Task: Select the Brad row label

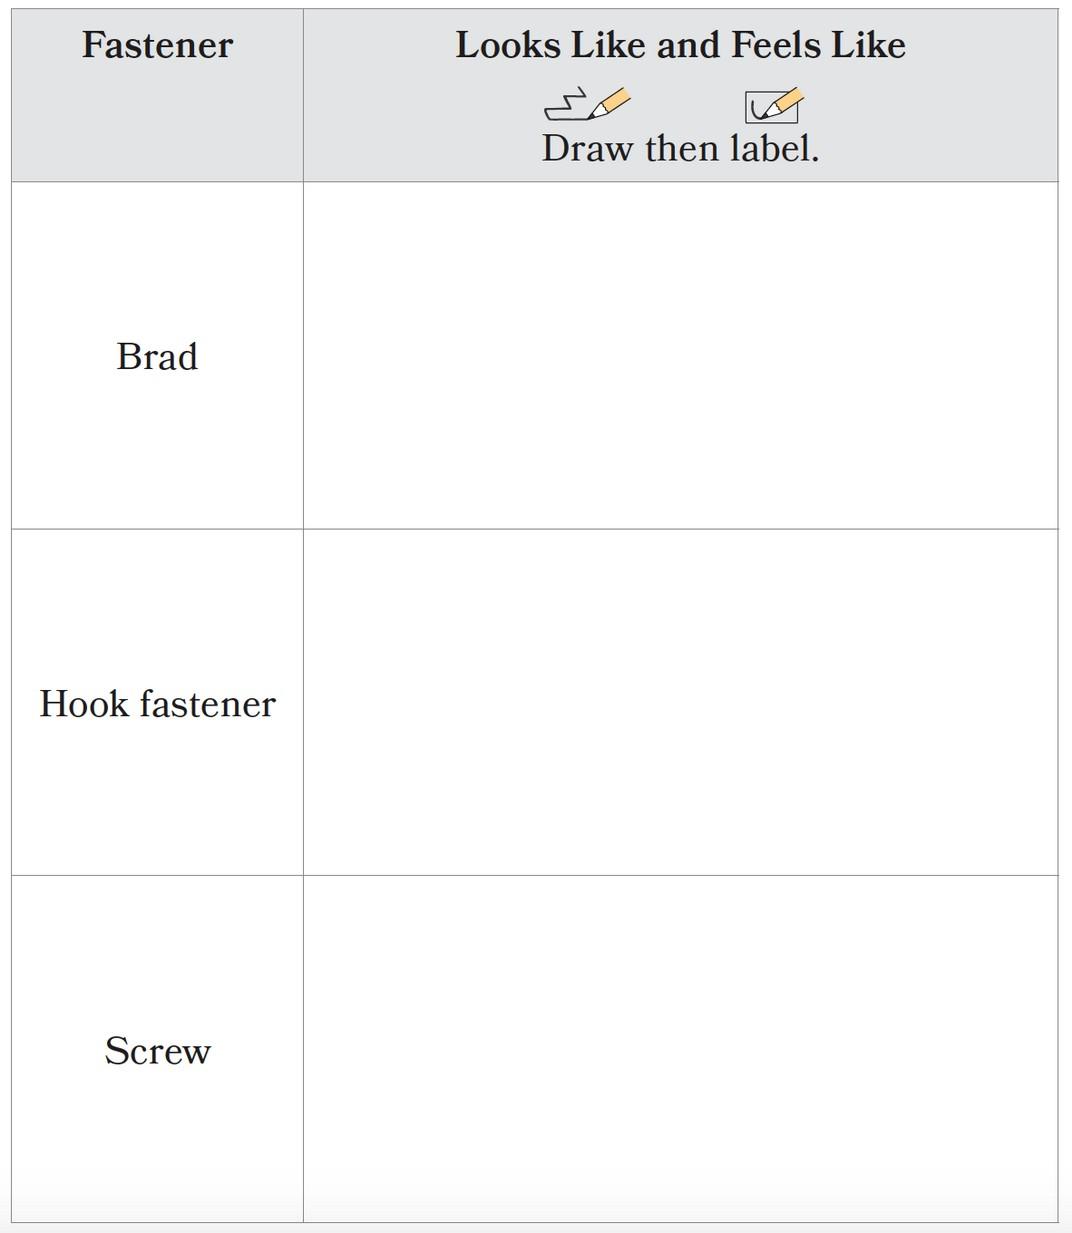Action: [157, 357]
